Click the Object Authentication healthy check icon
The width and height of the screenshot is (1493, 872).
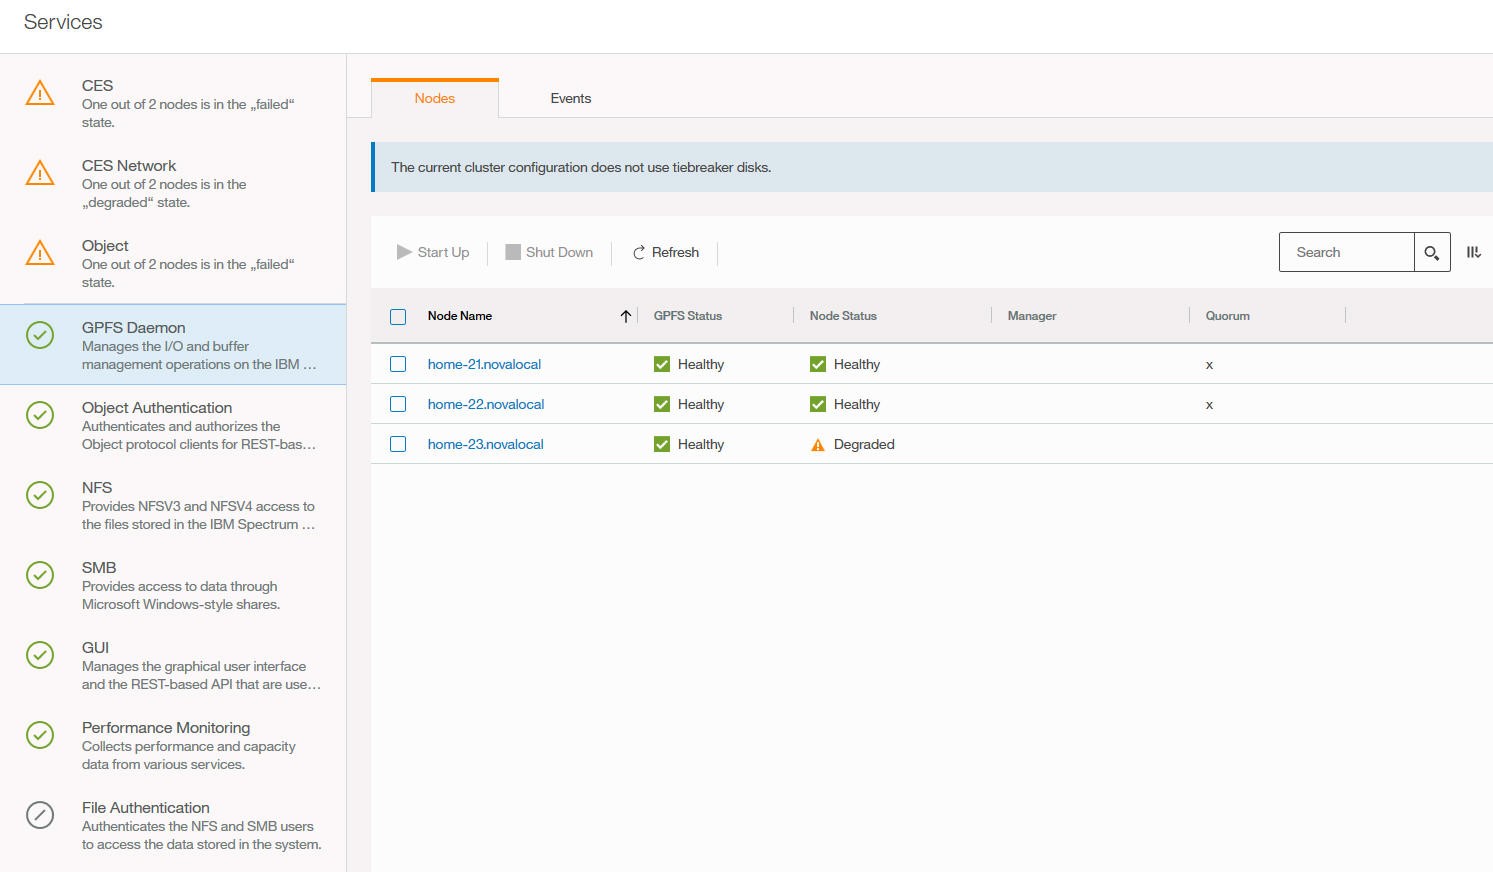pyautogui.click(x=40, y=415)
